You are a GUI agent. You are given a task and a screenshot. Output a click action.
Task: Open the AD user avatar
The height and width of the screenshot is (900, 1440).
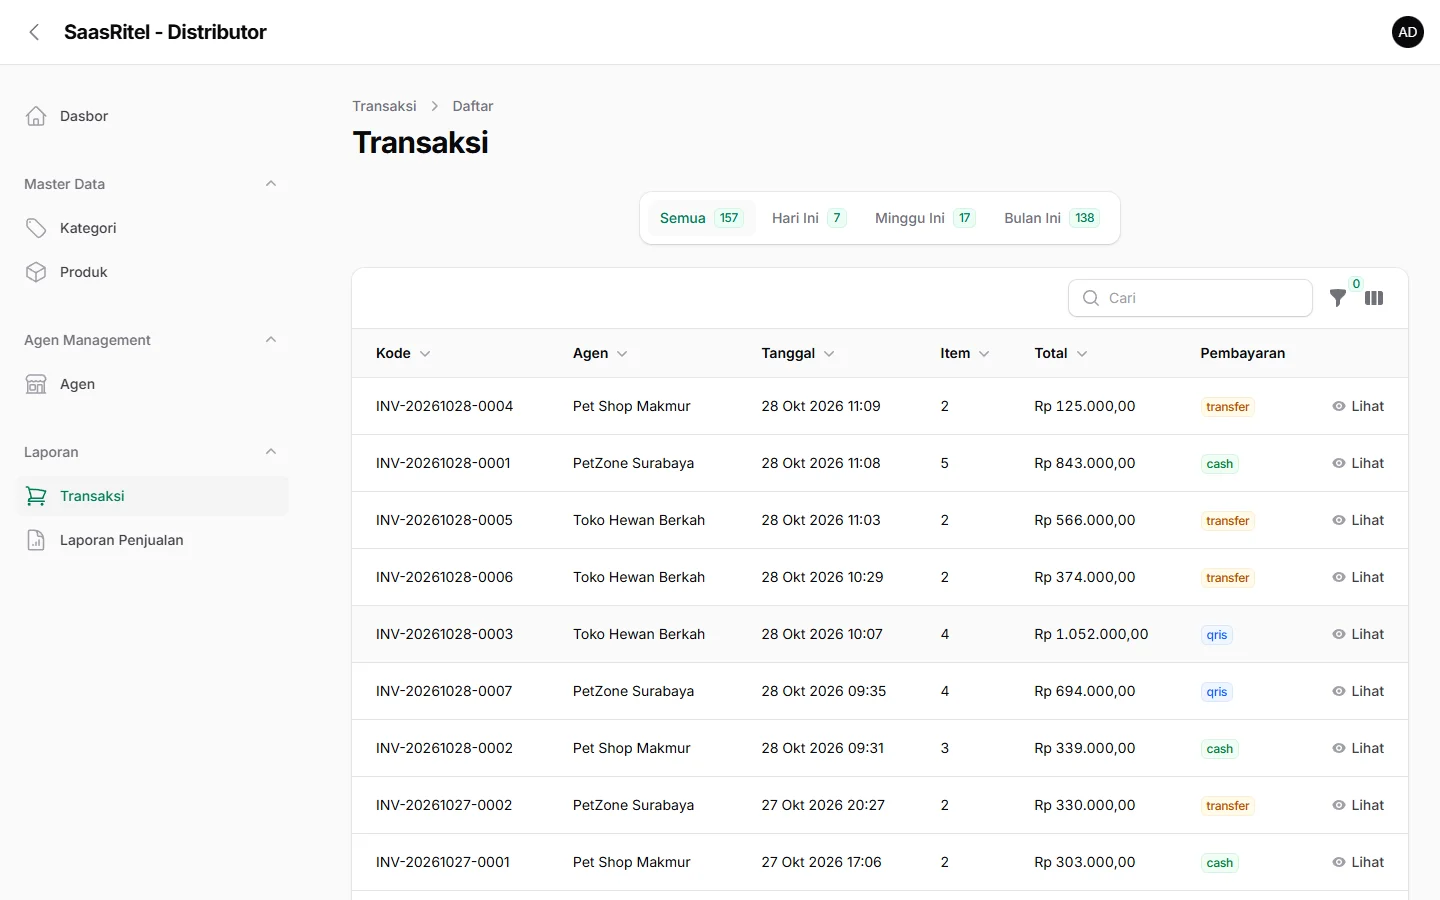pos(1408,32)
